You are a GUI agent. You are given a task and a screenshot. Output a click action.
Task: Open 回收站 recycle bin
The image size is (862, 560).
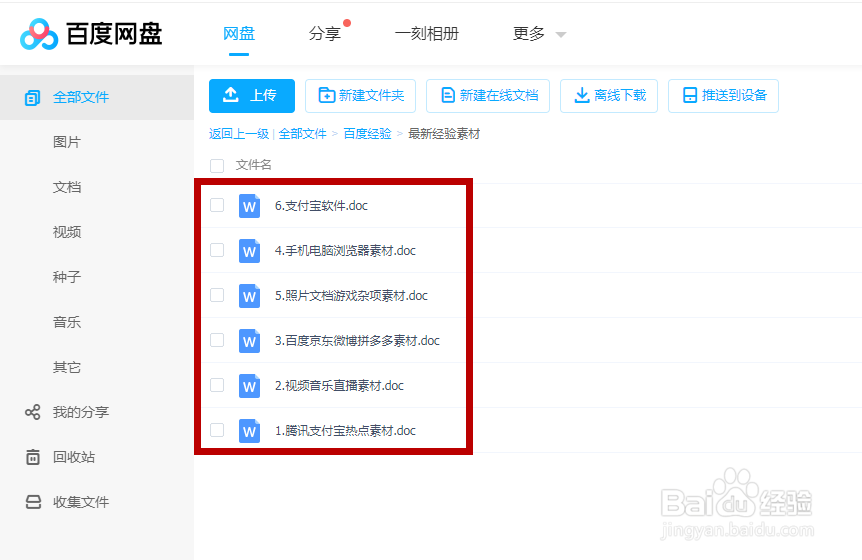pyautogui.click(x=74, y=457)
